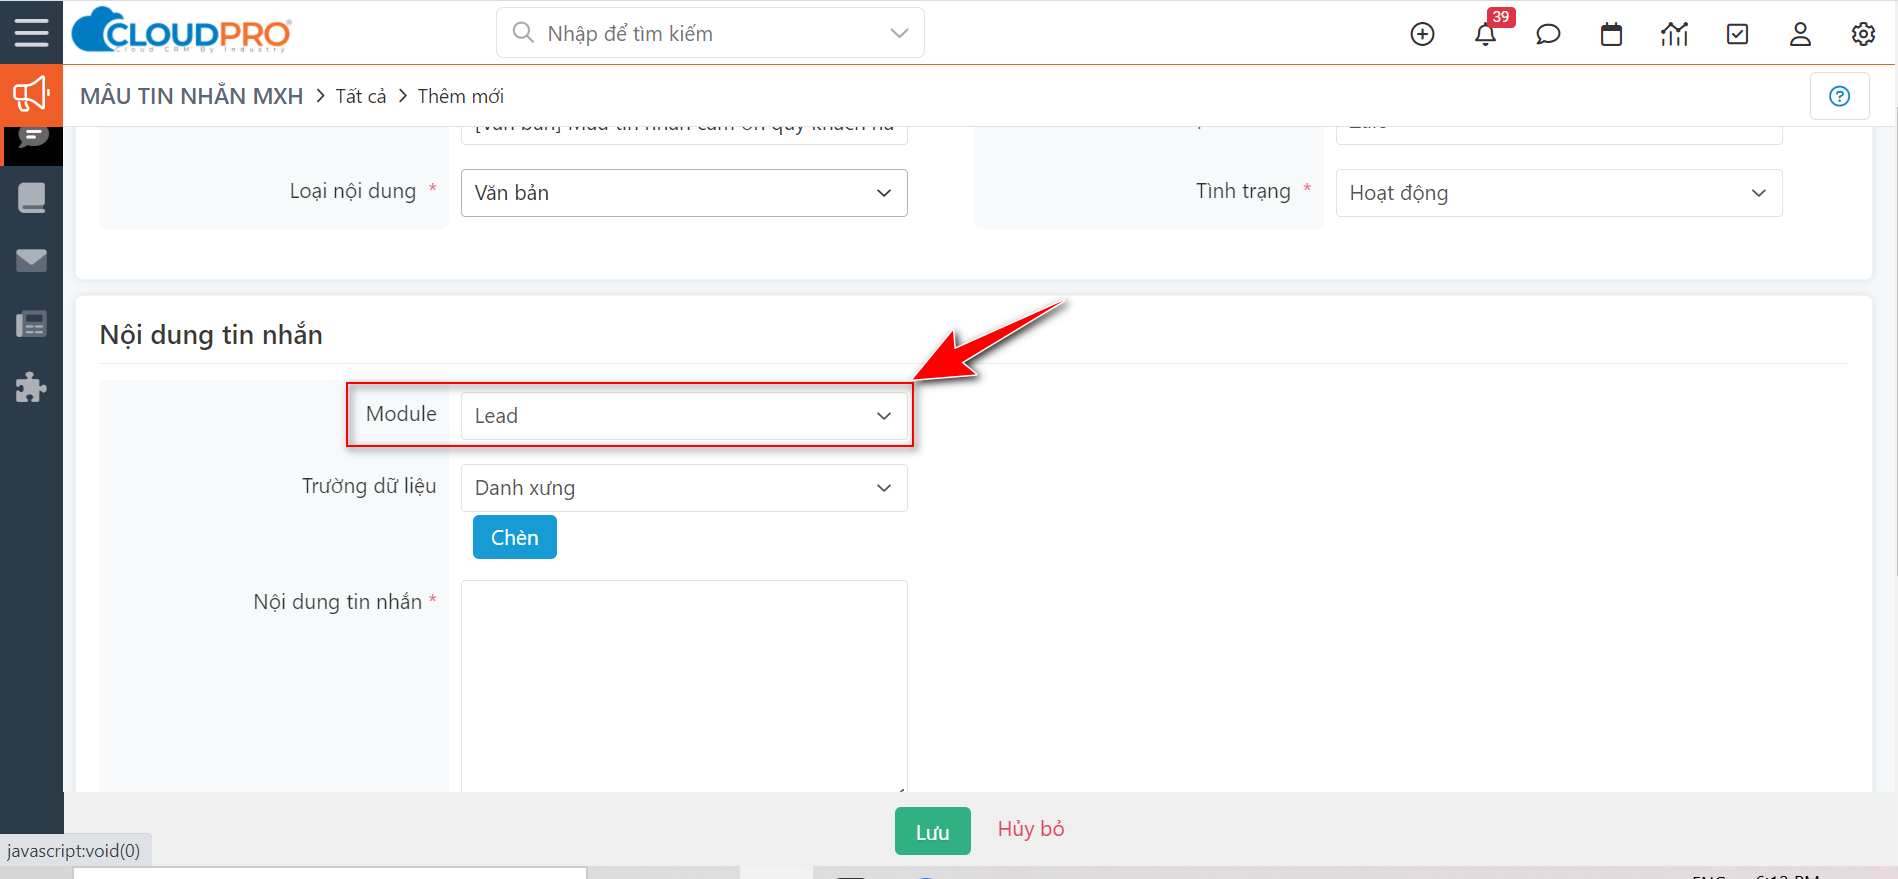
Task: Open MẪU TIN NHẮN MXH breadcrumb
Action: pos(192,96)
